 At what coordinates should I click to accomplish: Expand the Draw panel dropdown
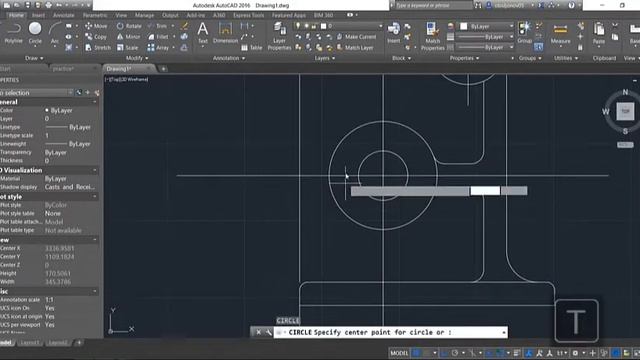click(x=34, y=58)
